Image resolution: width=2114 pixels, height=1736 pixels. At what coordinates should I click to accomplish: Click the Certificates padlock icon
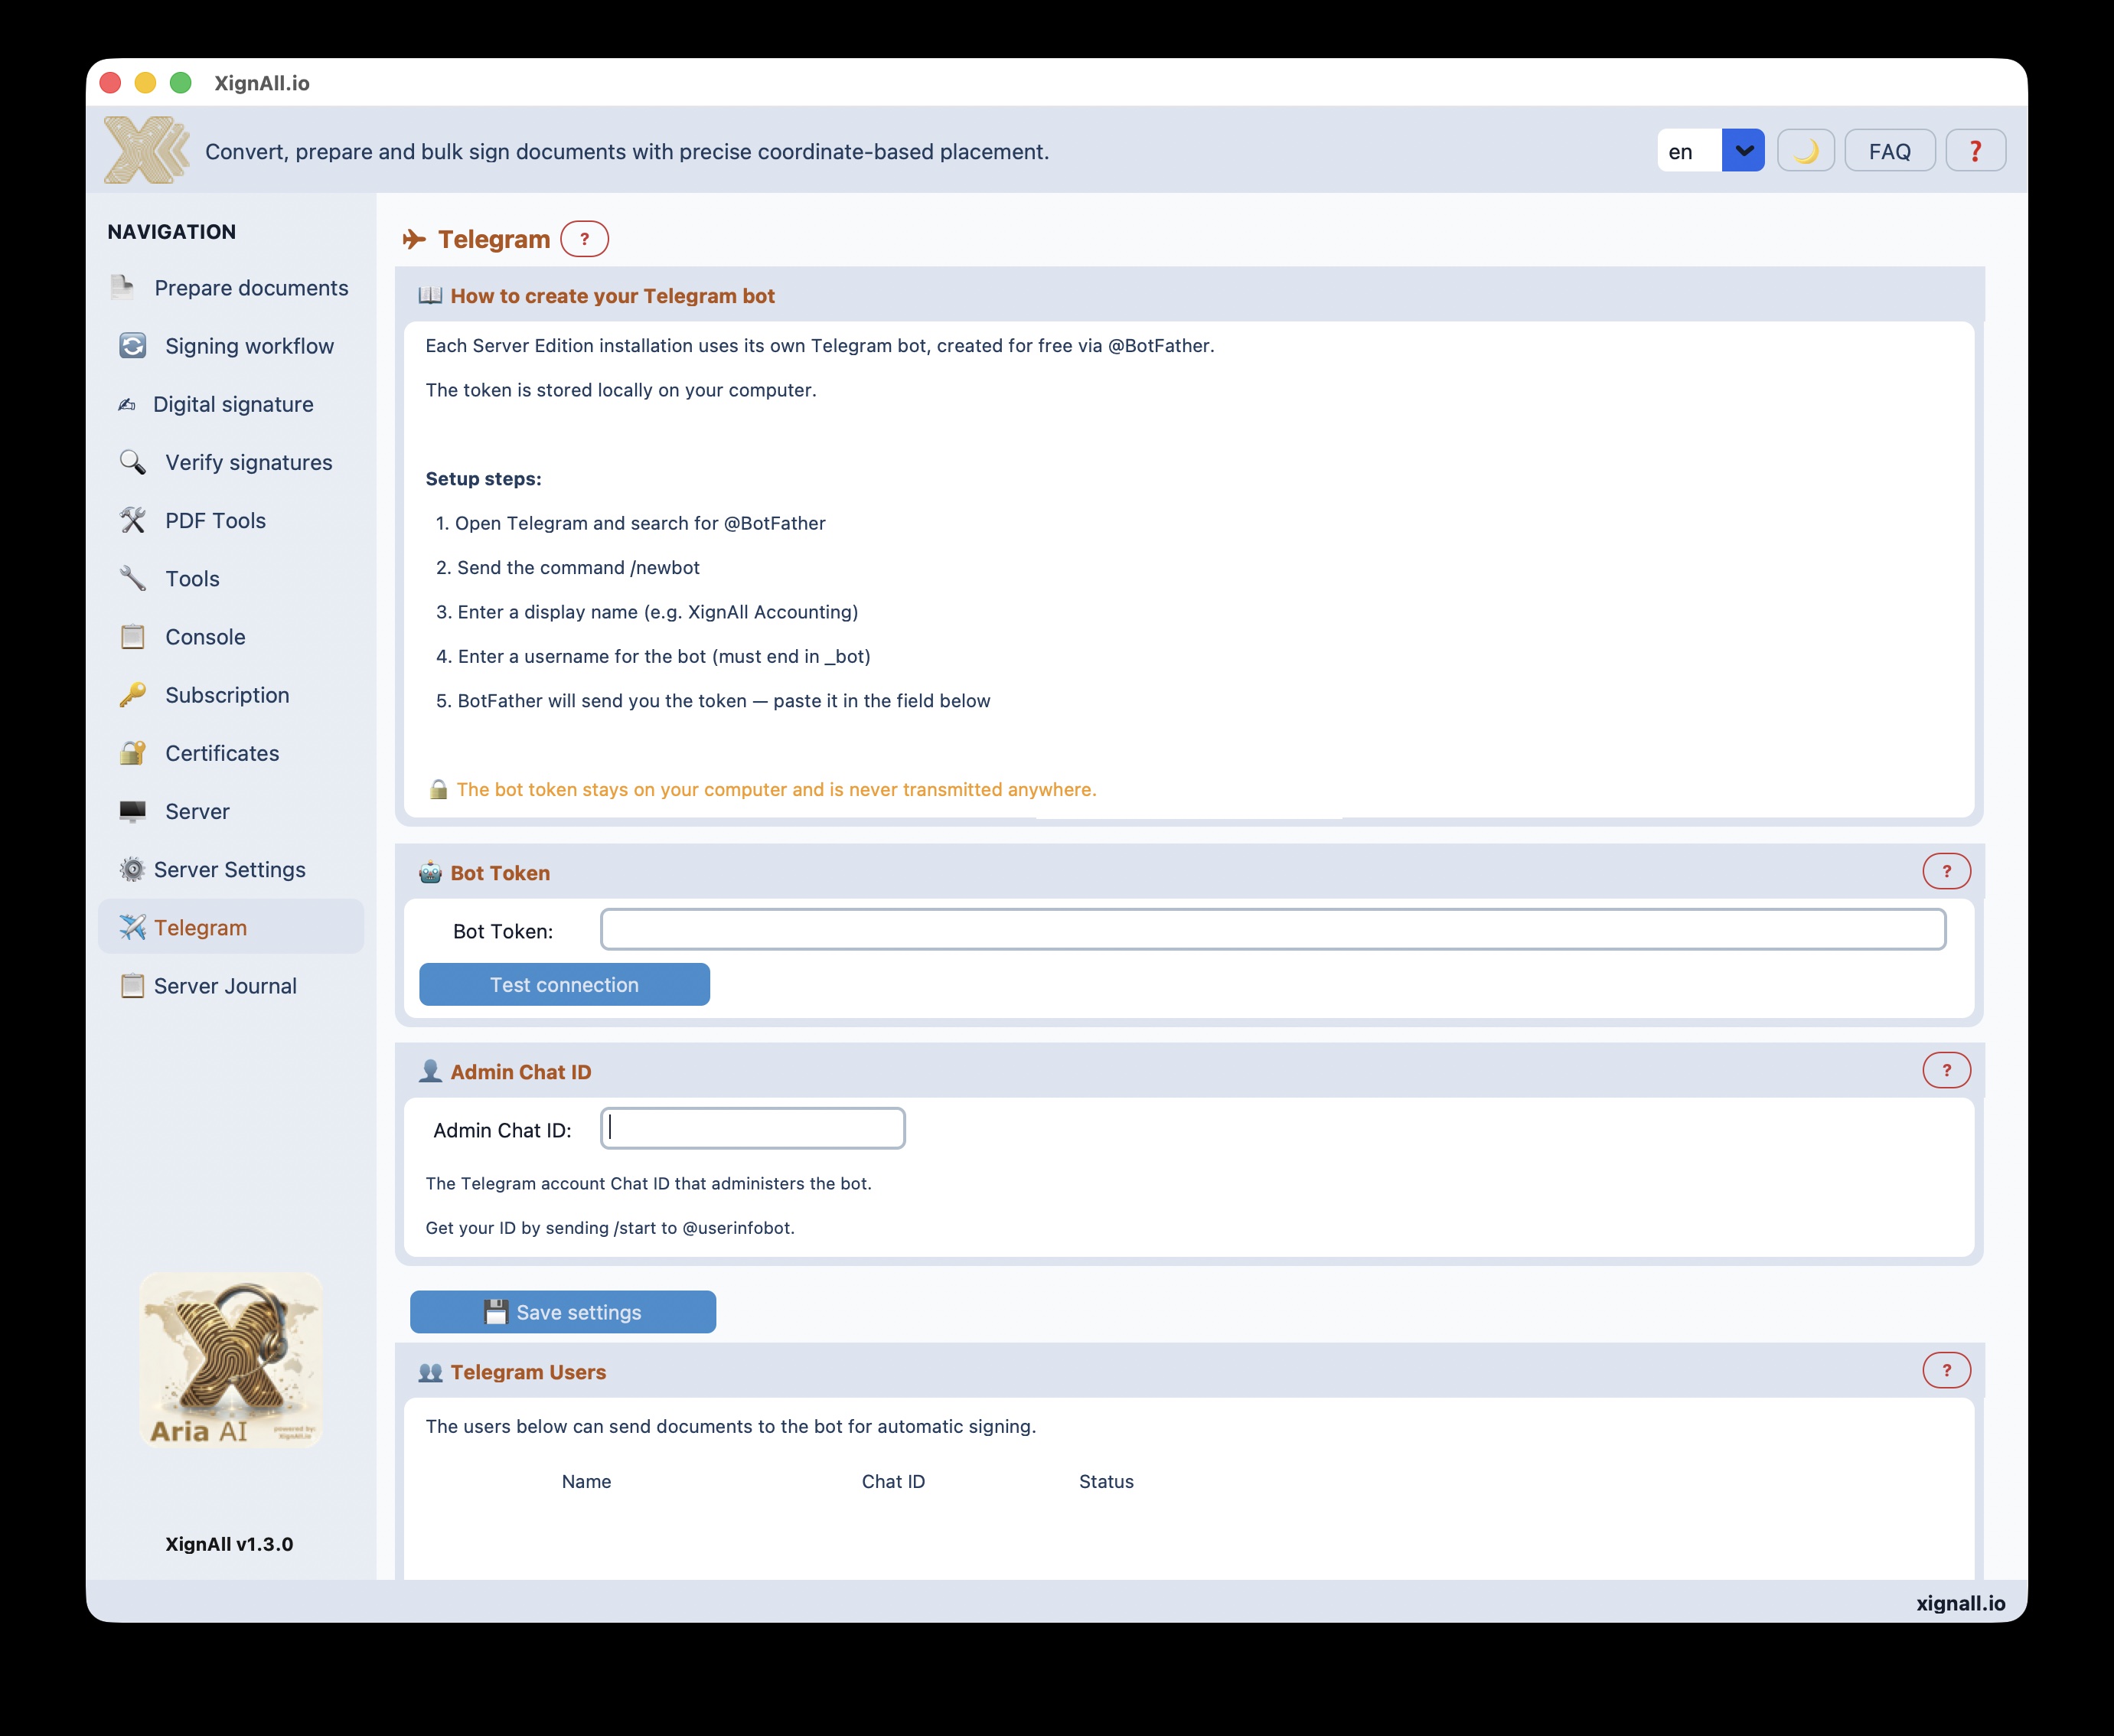(x=133, y=753)
